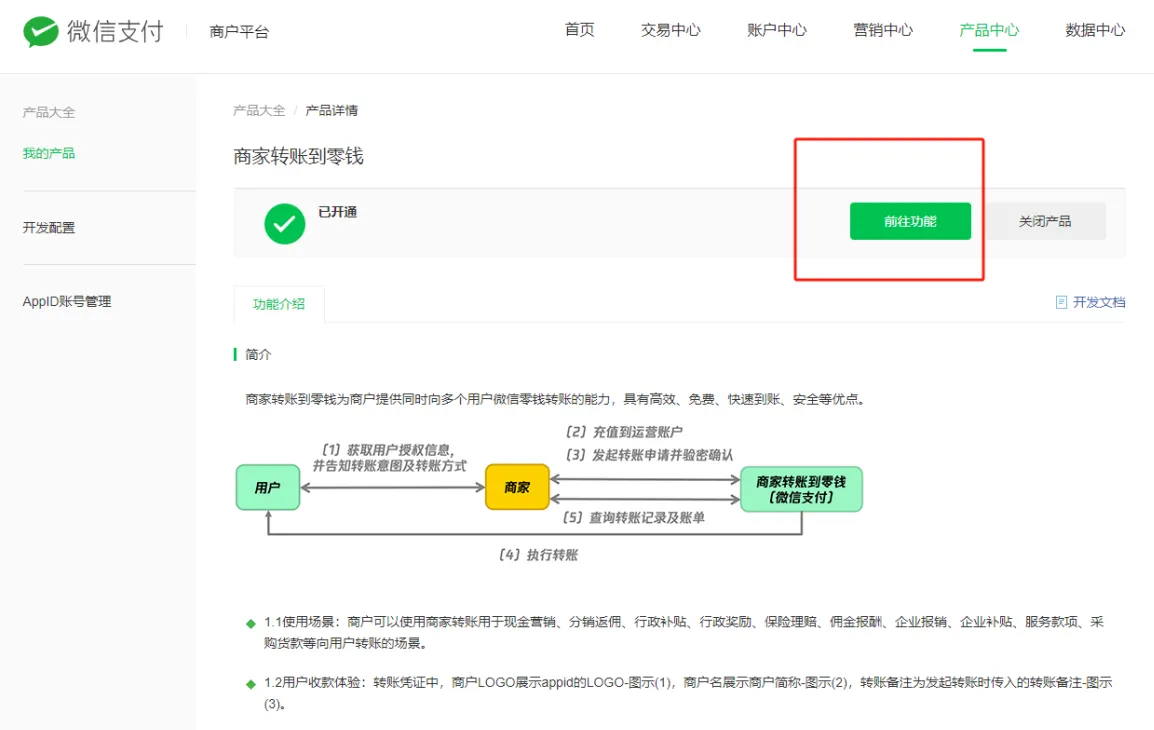Screen dimensions: 1154x730
Task: Click the 商户平台 header label
Action: (x=239, y=32)
